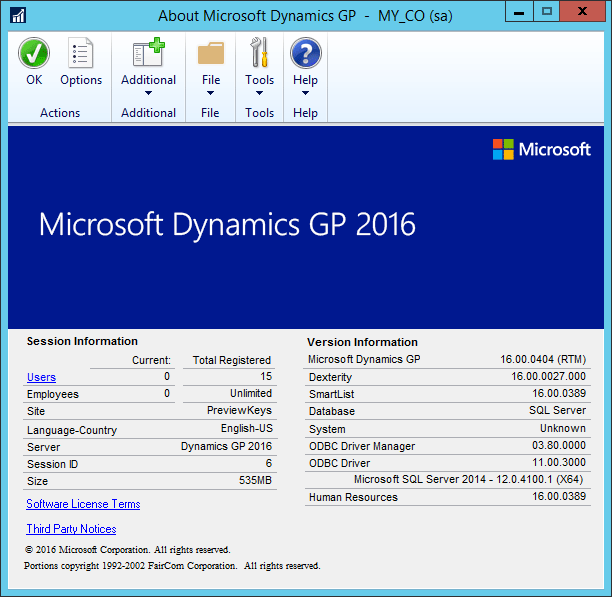This screenshot has height=597, width=612.
Task: Click the Language-Country value English-US
Action: (x=247, y=428)
